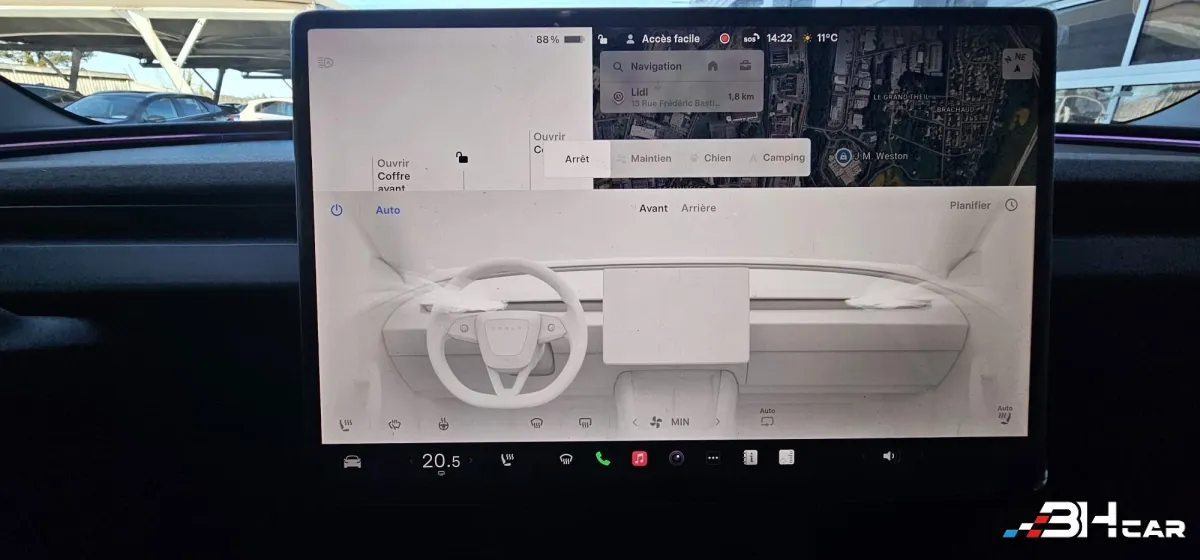1200x560 pixels.
Task: Tap the work briefcase destination icon
Action: click(x=745, y=67)
